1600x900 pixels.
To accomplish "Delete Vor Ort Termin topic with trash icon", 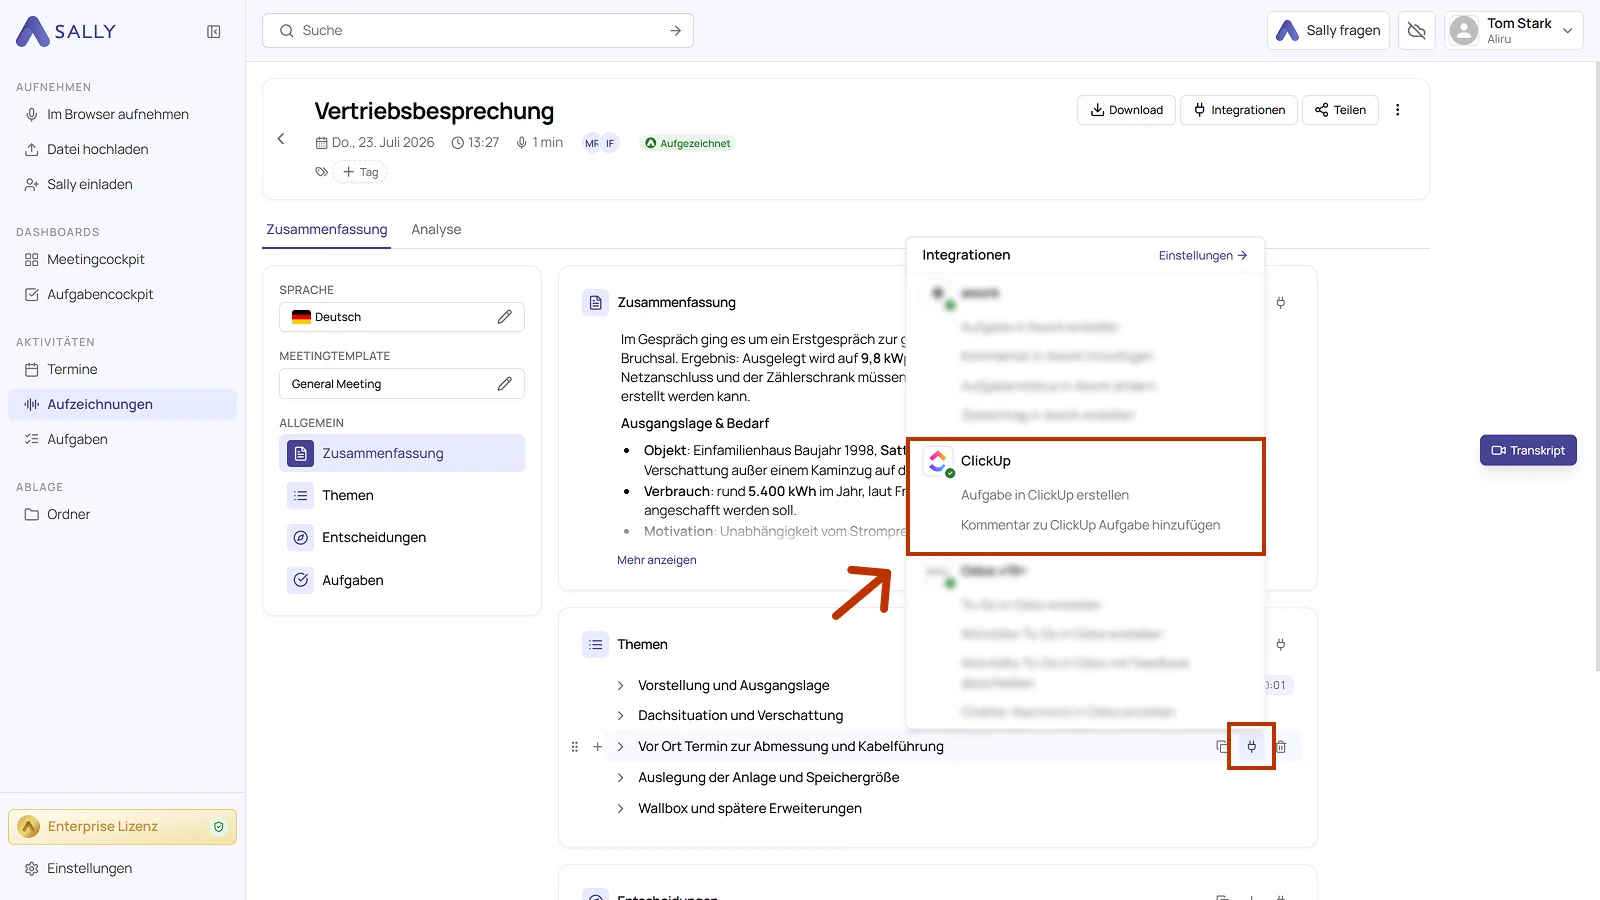I will point(1281,747).
